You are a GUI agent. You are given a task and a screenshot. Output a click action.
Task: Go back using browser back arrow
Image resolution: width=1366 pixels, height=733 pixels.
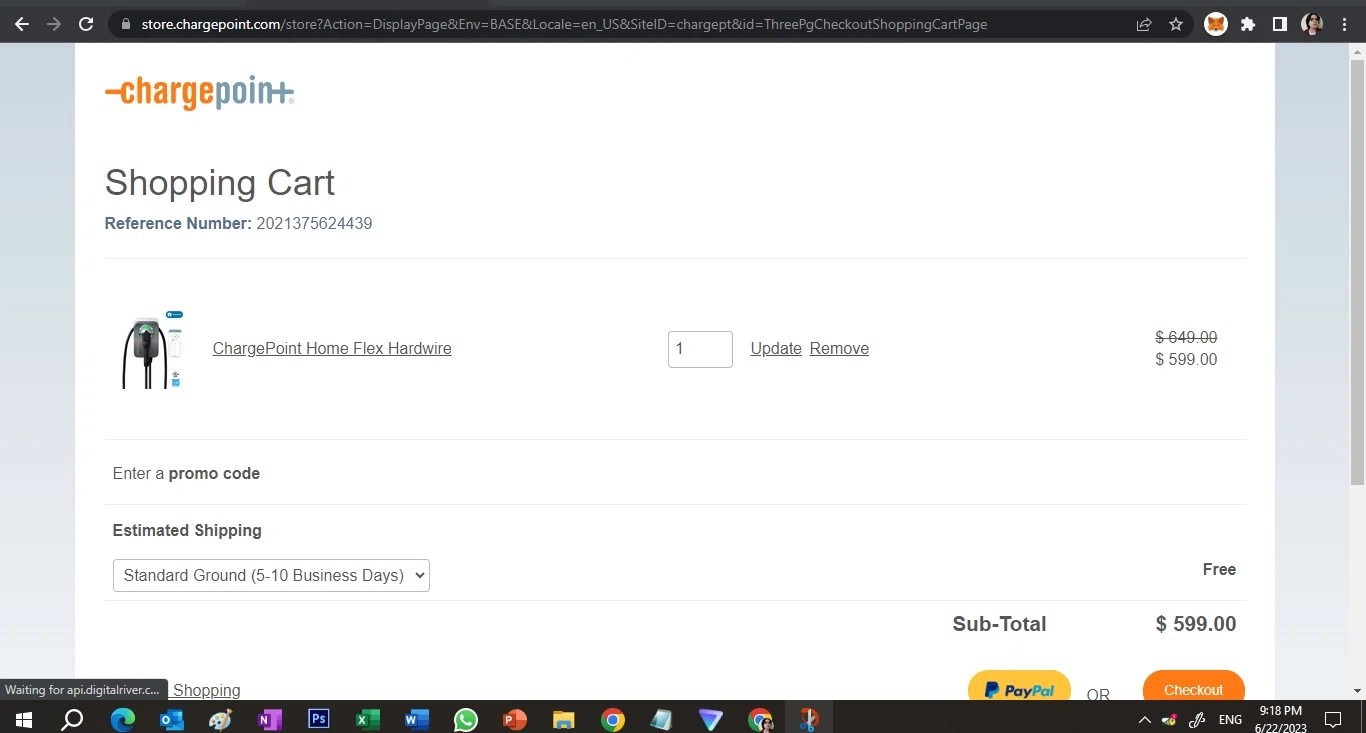(x=21, y=24)
